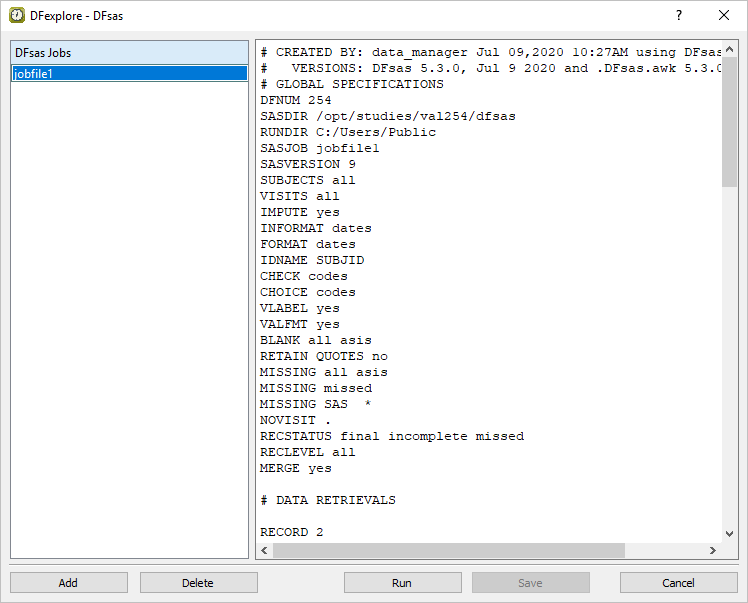Click the horizontal scrollbar left arrow

click(265, 551)
